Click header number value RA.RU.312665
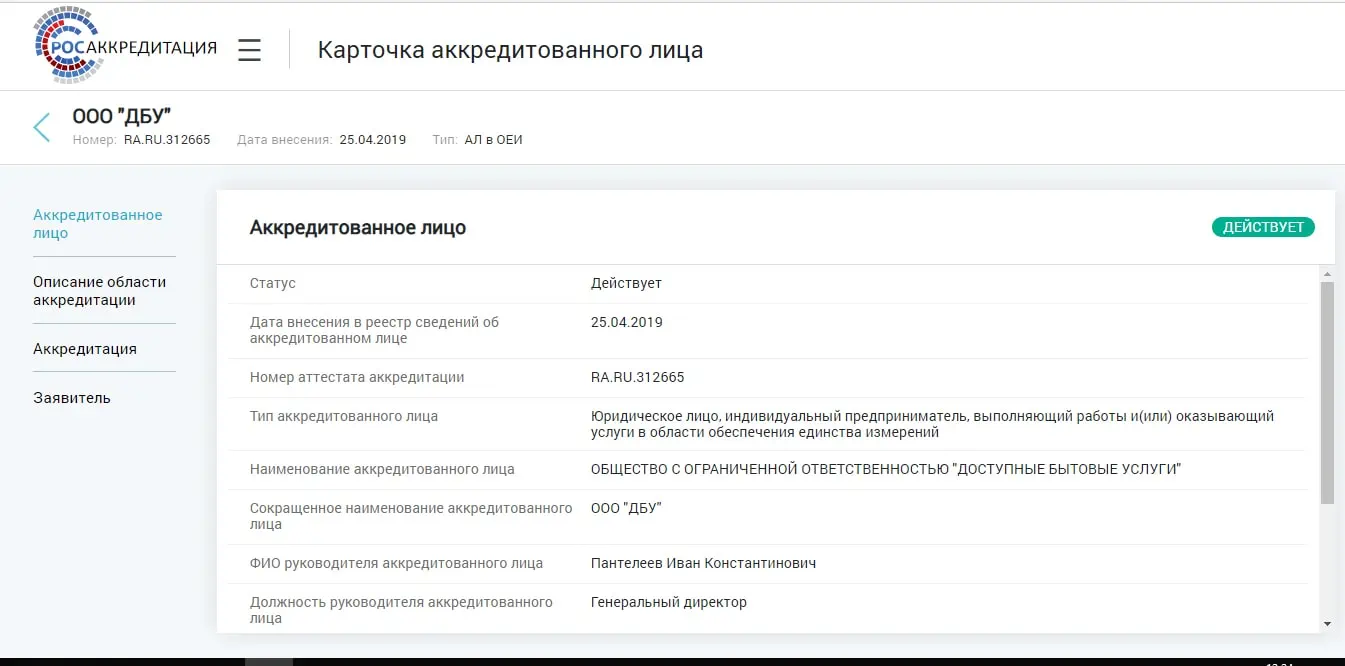 click(167, 140)
